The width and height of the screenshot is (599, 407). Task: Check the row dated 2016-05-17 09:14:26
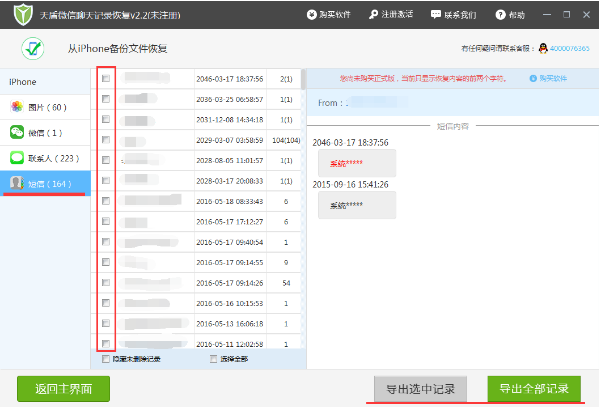106,283
